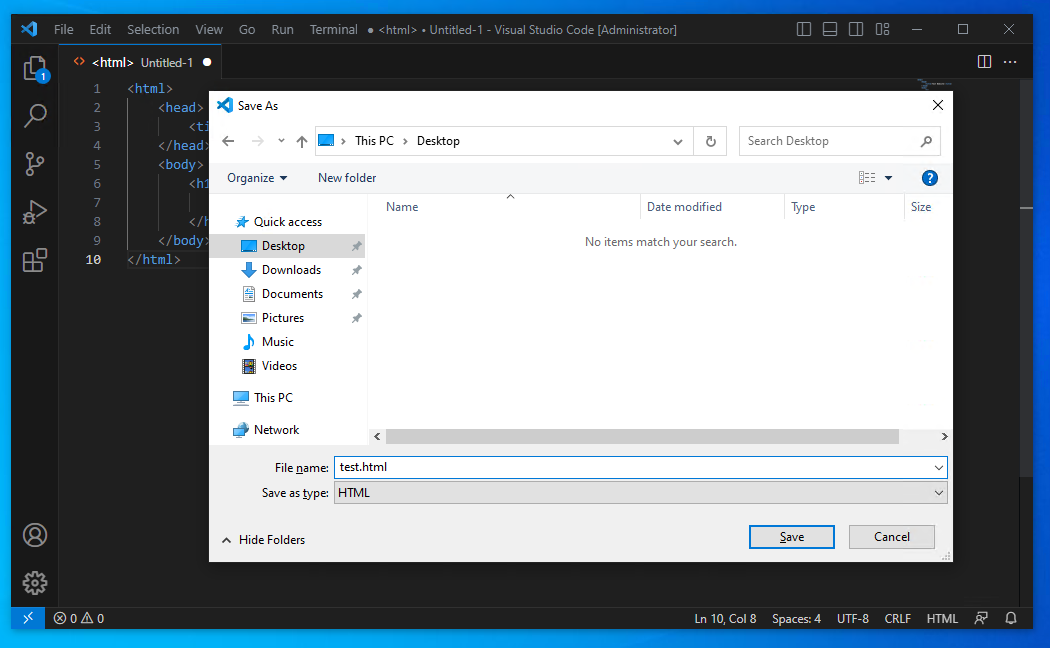
Task: Toggle primary side bar layout icon
Action: click(804, 29)
